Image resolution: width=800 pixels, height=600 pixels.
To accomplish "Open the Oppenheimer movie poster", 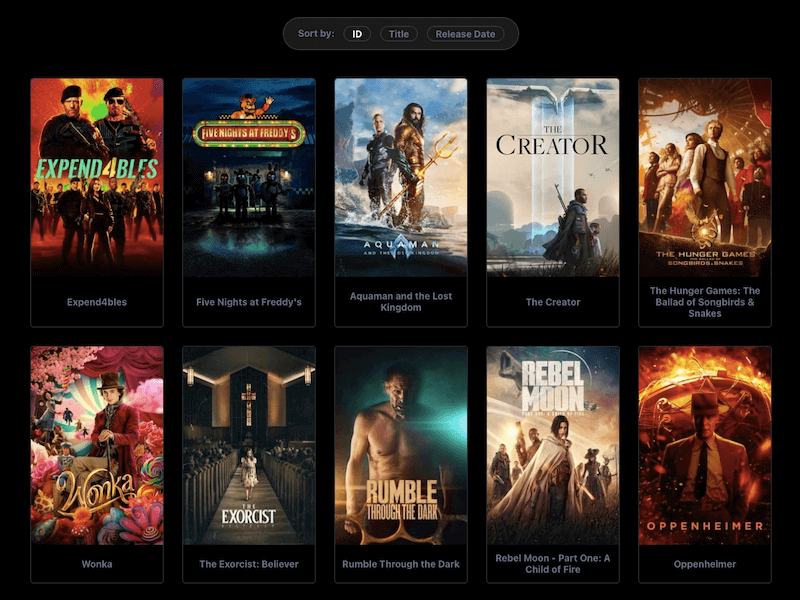I will [x=705, y=446].
